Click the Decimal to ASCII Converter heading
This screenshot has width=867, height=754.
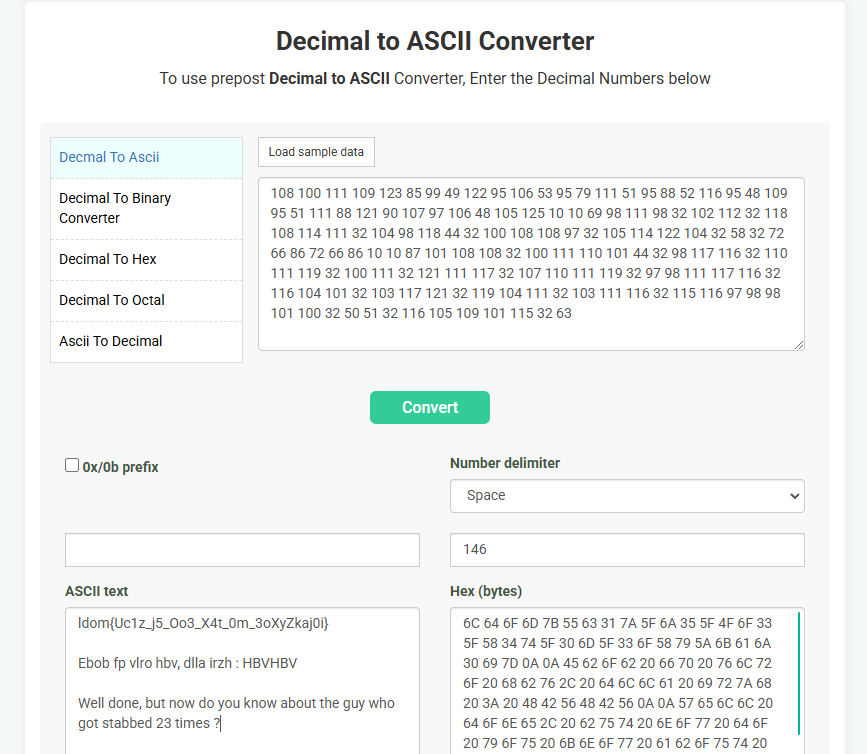point(435,41)
